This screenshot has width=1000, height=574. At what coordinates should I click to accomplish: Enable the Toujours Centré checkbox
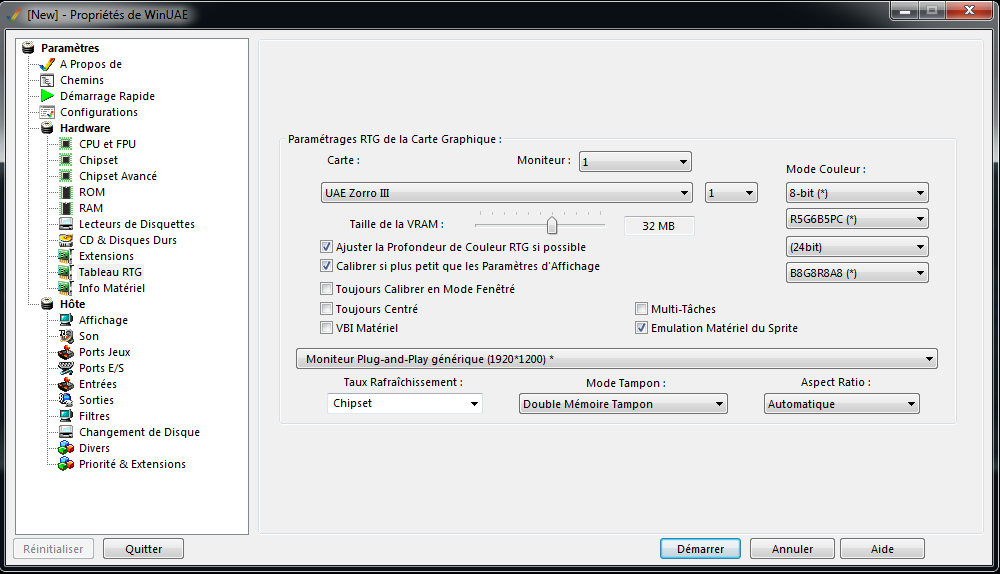[x=327, y=309]
